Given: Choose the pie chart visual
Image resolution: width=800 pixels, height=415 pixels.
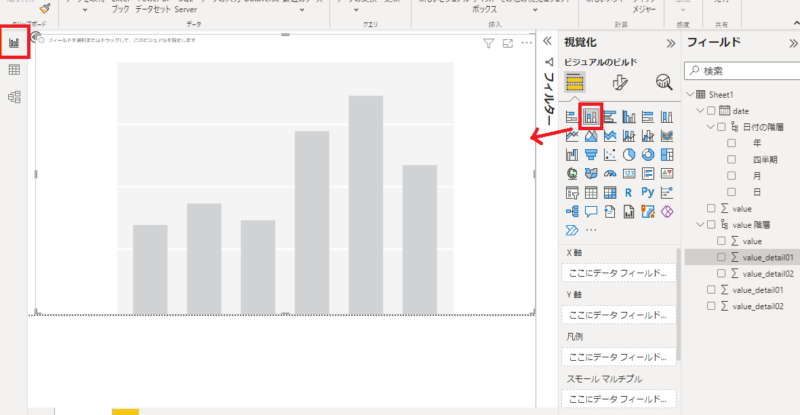Looking at the screenshot, I should (x=629, y=155).
